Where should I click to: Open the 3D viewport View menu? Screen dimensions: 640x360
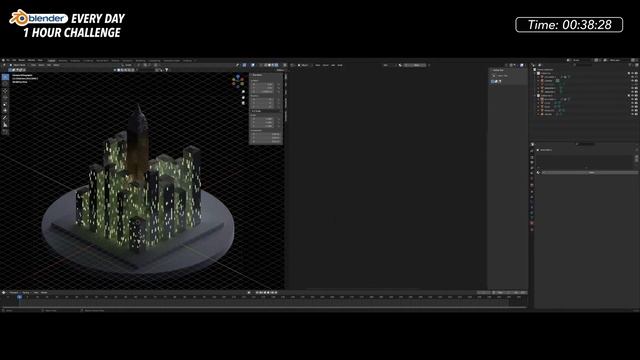(33, 65)
